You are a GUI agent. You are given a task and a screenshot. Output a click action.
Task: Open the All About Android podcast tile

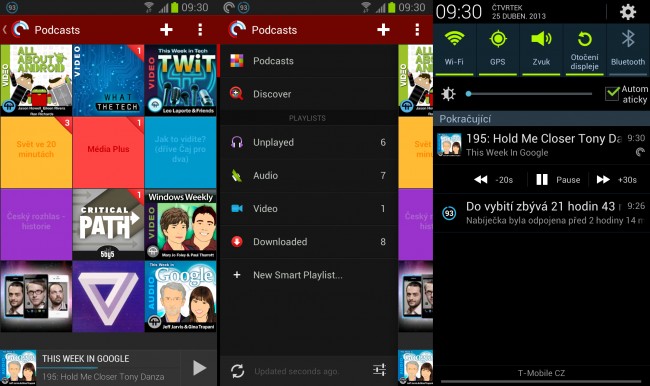tap(36, 80)
